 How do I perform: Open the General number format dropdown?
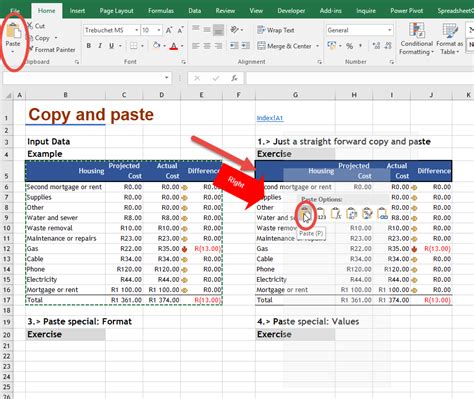389,30
